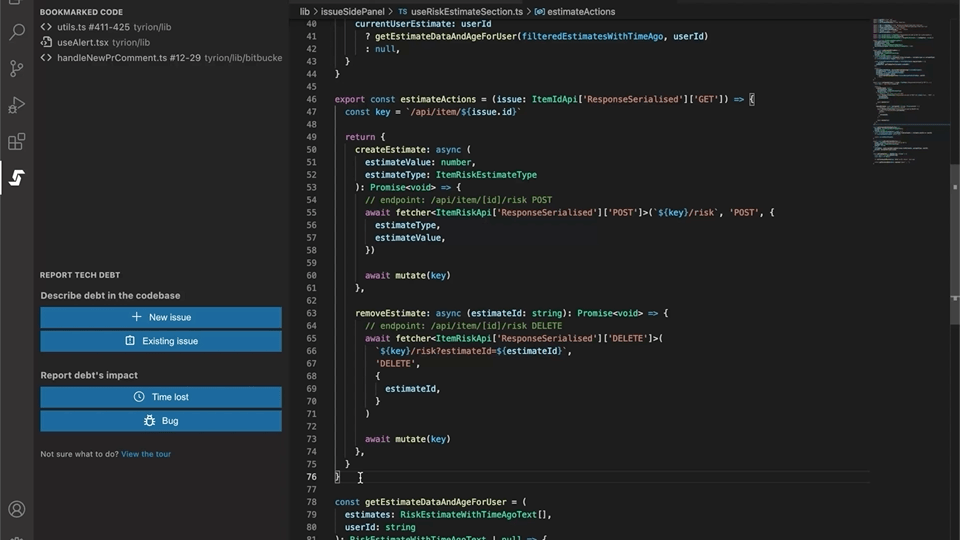Collapse the Report Tech Debt section
Viewport: 960px width, 540px height.
click(x=80, y=275)
